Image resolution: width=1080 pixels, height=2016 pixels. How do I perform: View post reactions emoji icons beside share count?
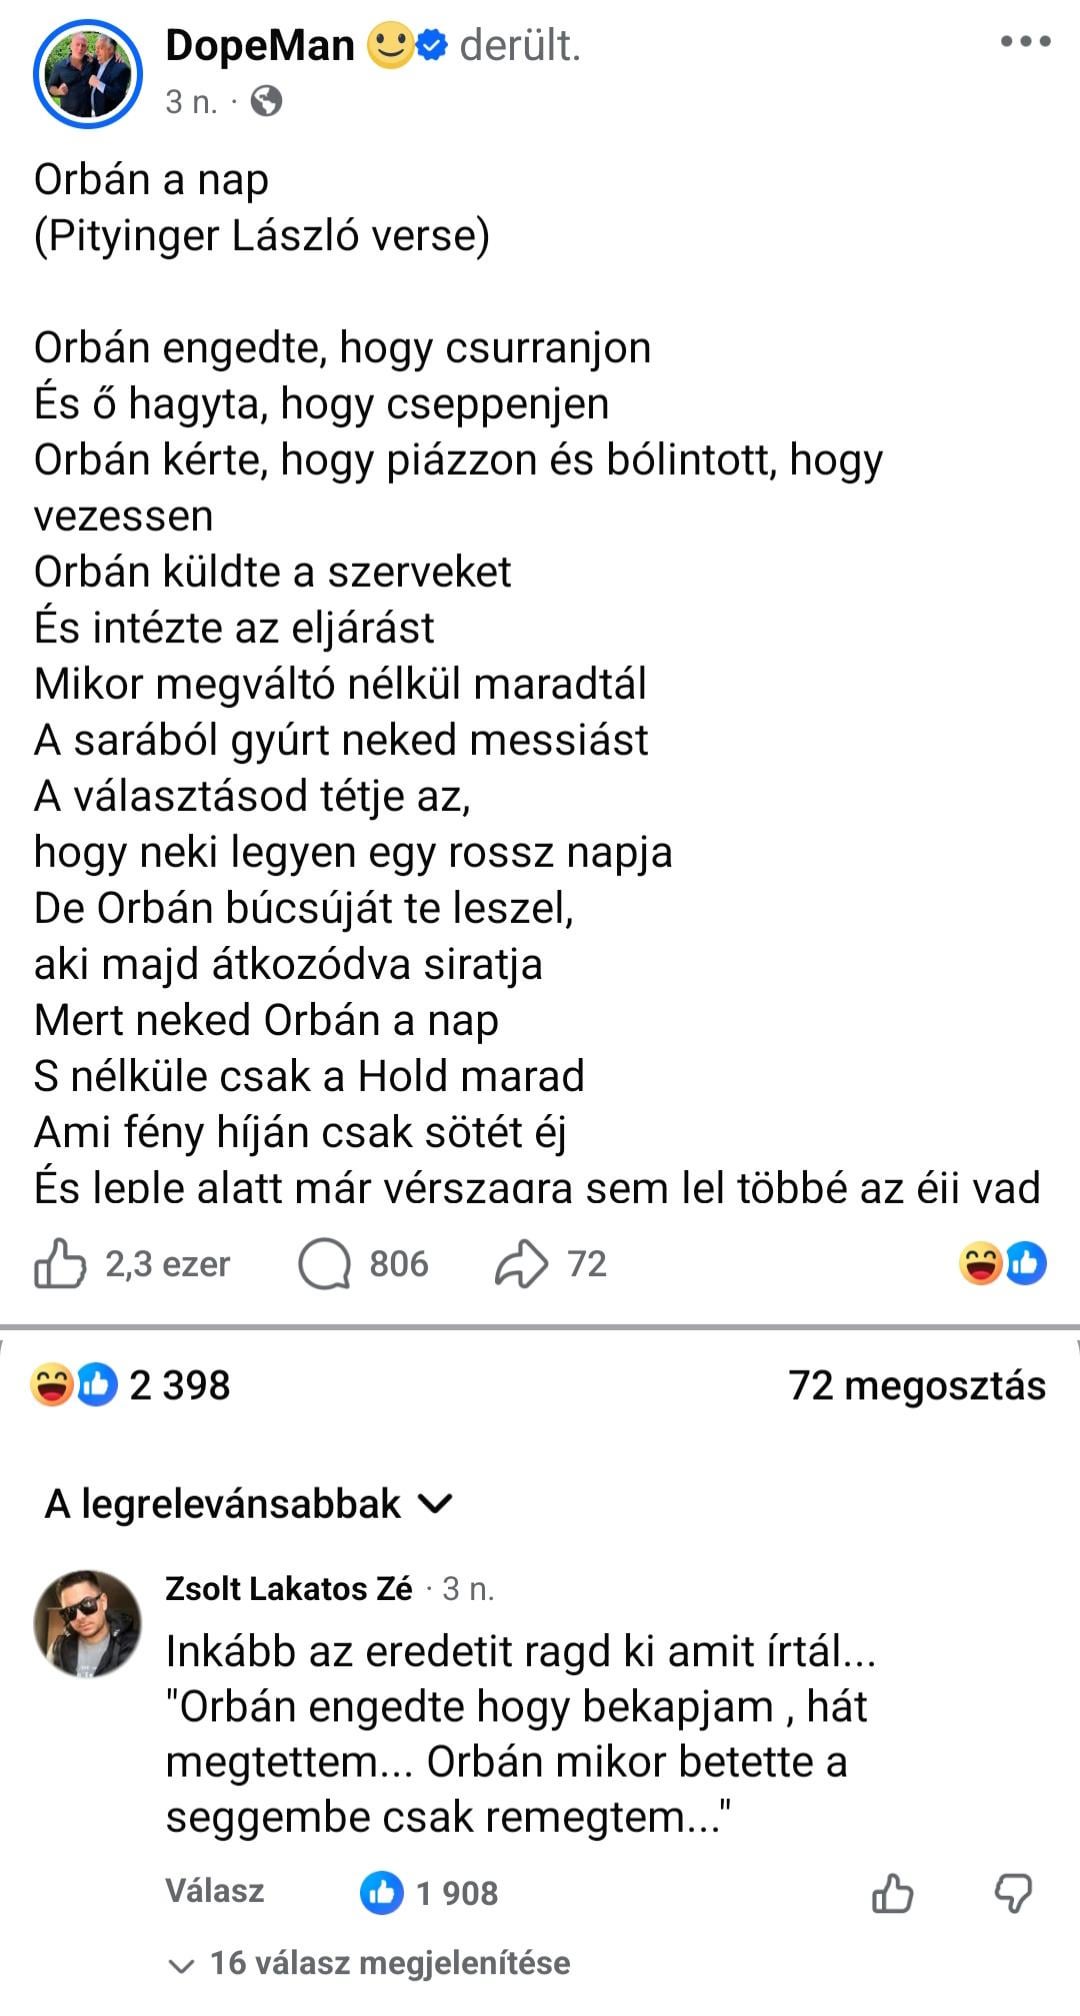(x=1002, y=1264)
